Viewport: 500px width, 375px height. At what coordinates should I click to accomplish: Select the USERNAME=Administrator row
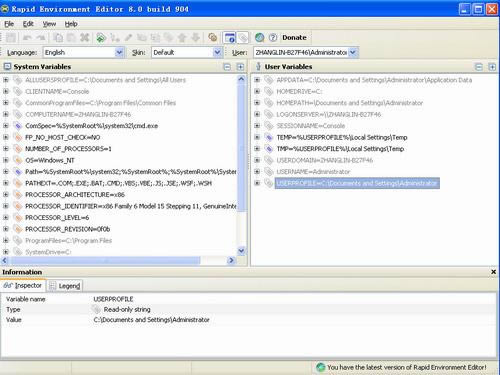coord(313,172)
